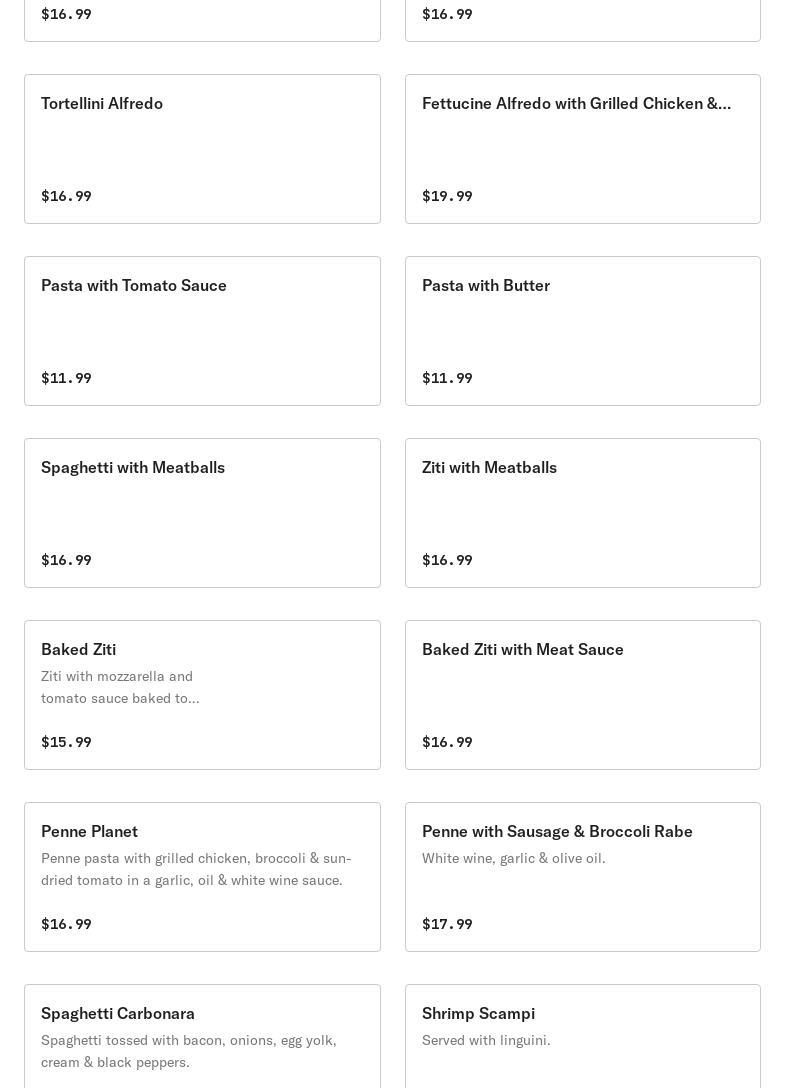Click the $17.99 price label
The width and height of the screenshot is (785, 1088).
(447, 925)
